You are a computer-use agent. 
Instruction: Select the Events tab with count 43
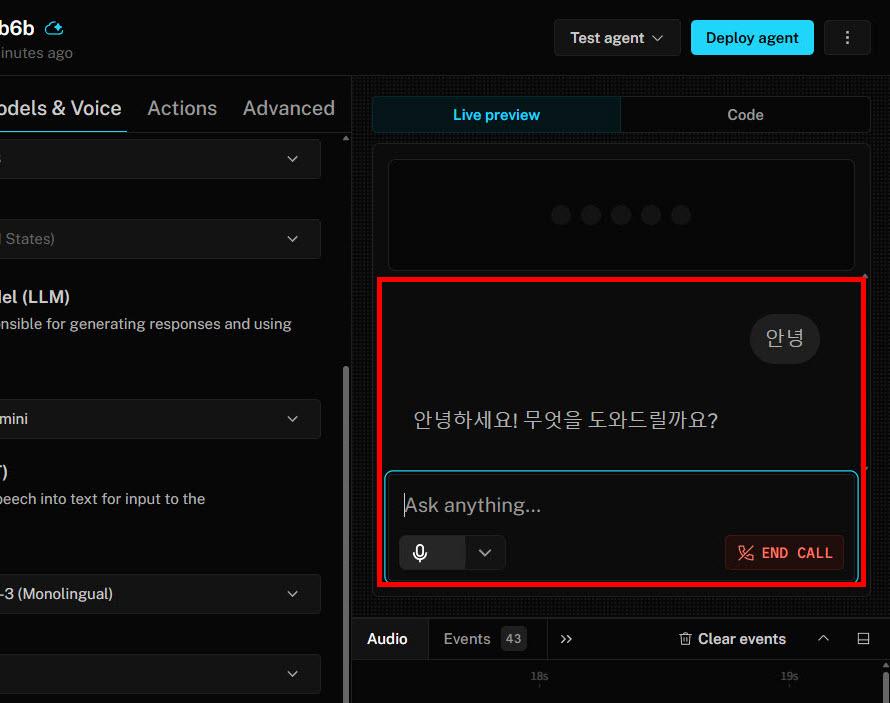pos(485,639)
